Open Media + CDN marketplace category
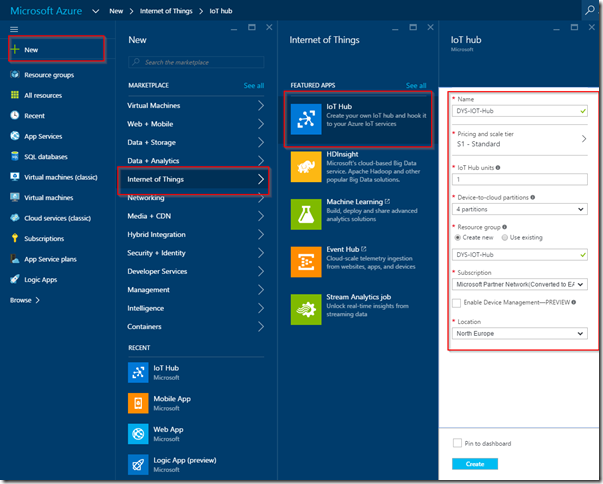 pos(196,216)
